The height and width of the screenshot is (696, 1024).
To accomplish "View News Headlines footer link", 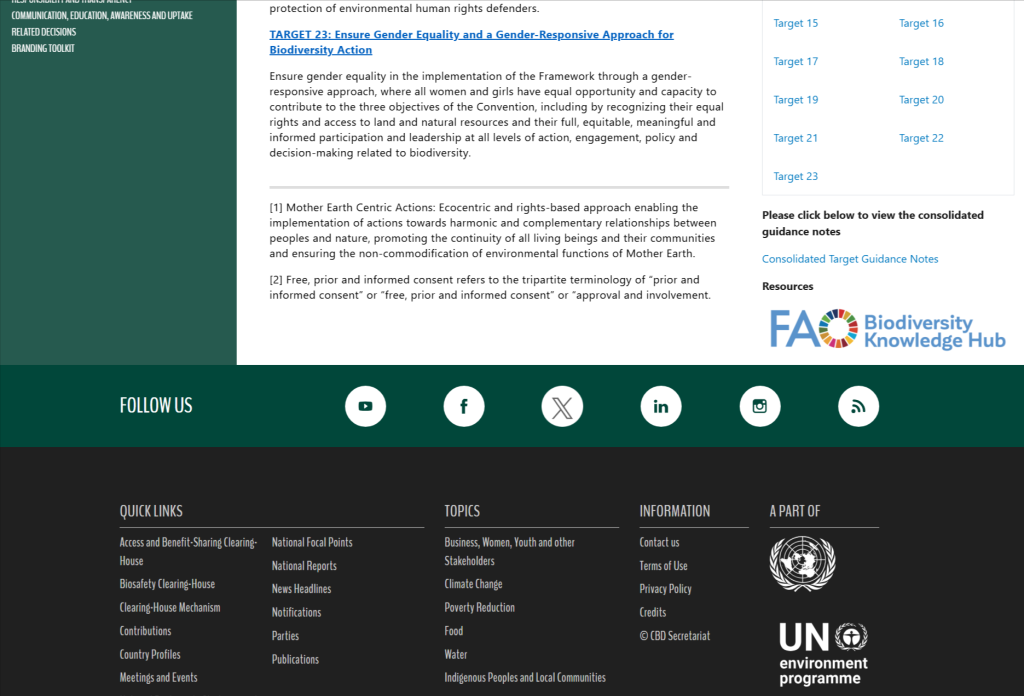I will point(301,589).
